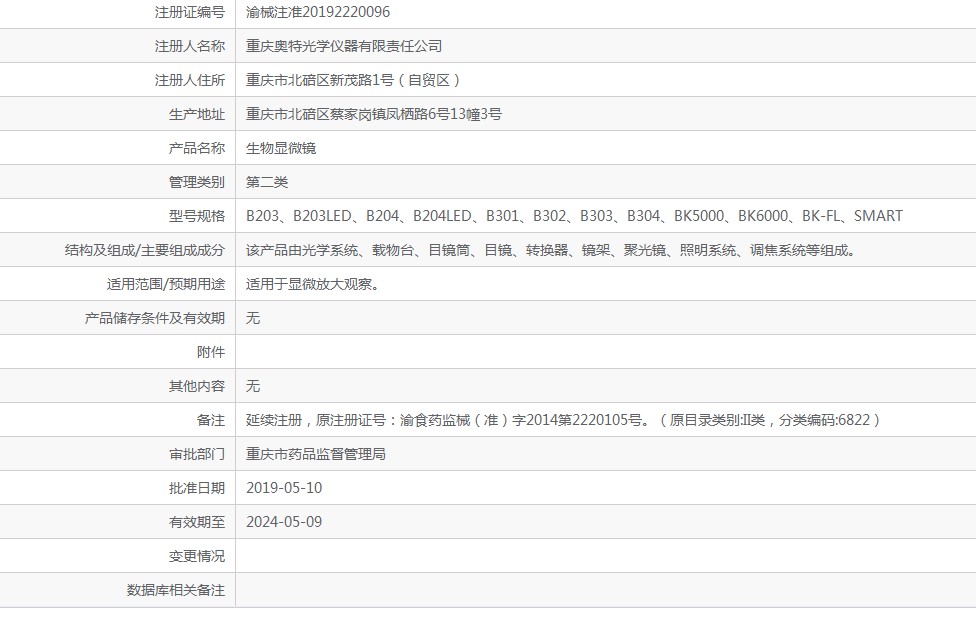Select the 注册人名称 label
This screenshot has width=976, height=619.
(190, 46)
